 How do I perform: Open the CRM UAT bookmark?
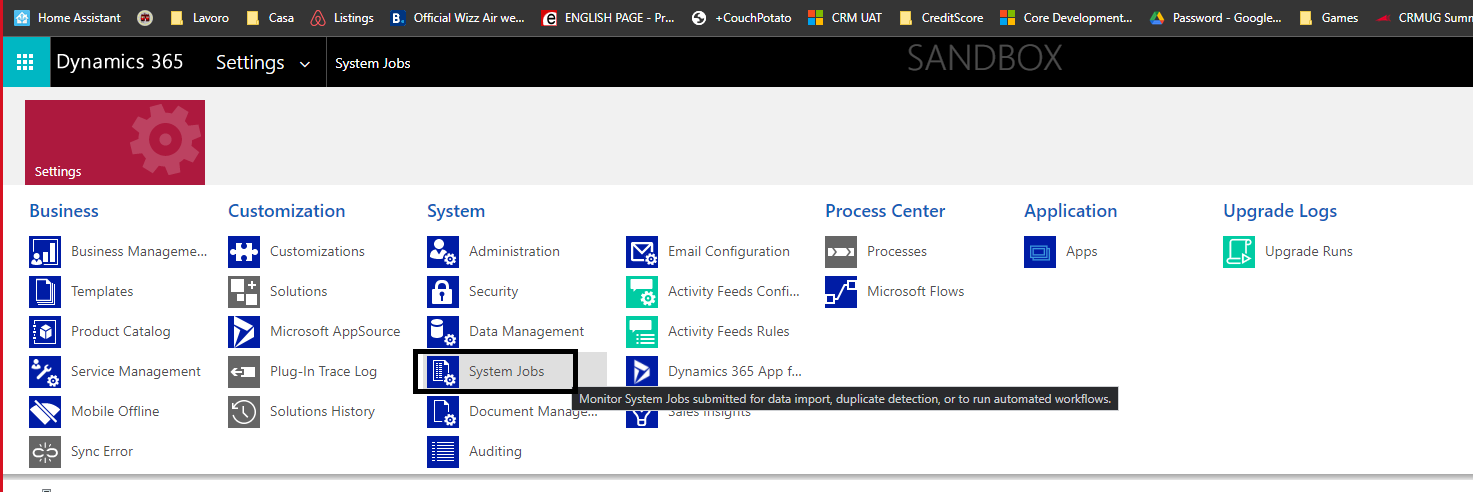point(845,17)
